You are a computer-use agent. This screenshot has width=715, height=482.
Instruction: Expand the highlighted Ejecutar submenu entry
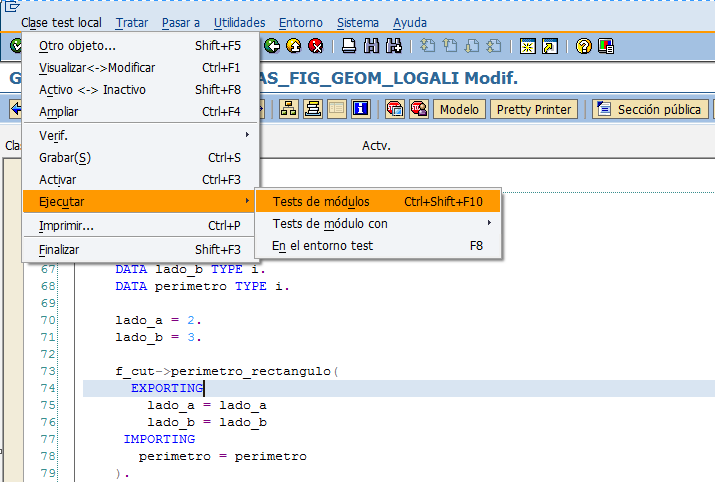(140, 202)
